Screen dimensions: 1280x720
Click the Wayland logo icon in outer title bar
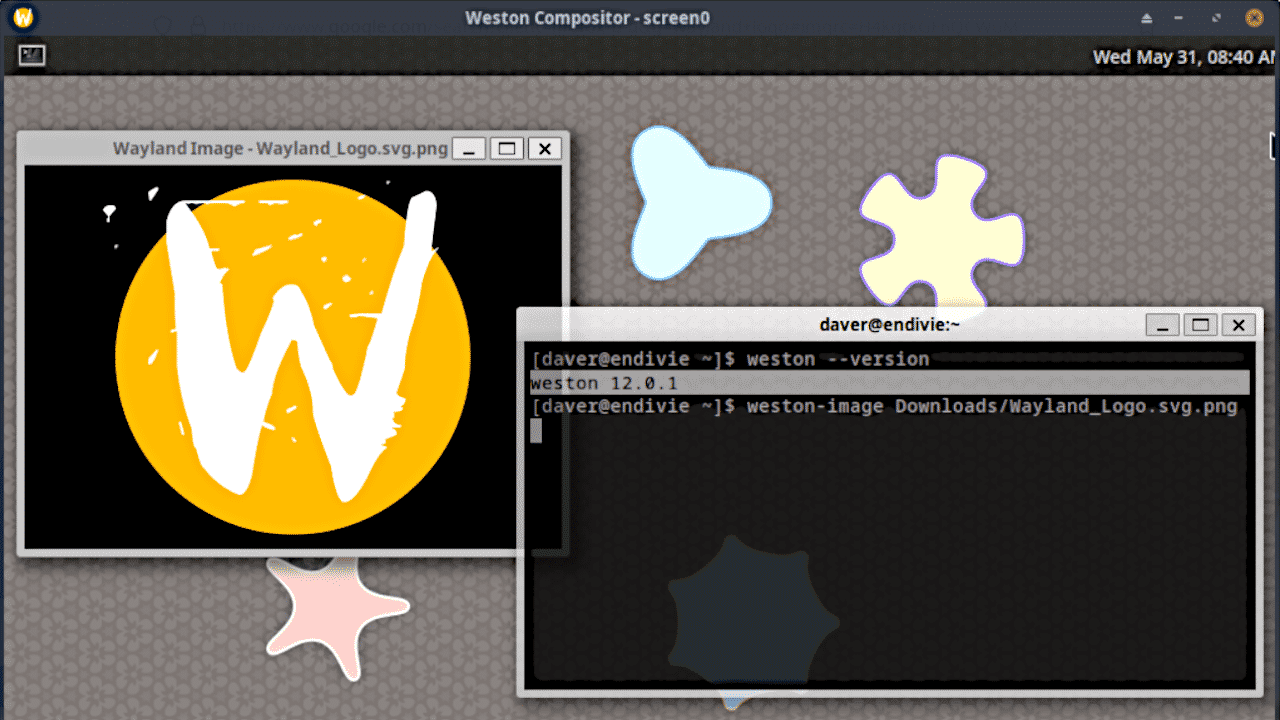coord(24,17)
